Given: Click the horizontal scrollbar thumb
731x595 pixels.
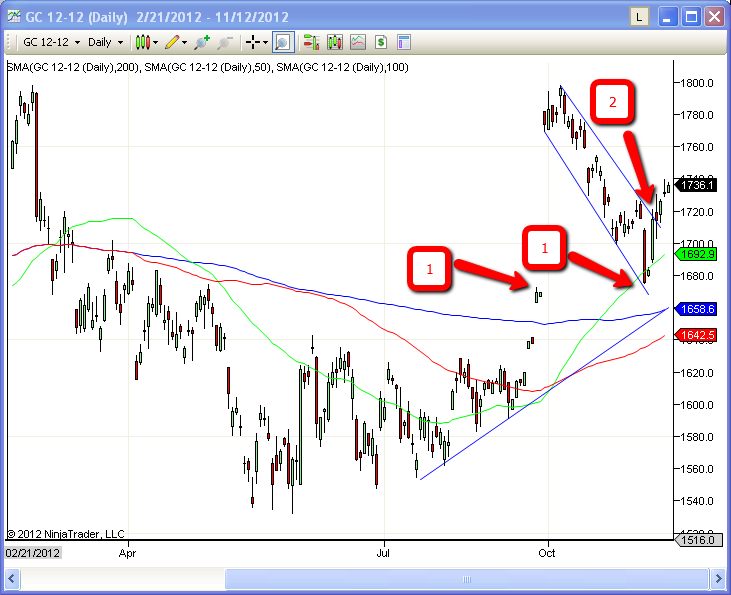Looking at the screenshot, I should coord(465,579).
